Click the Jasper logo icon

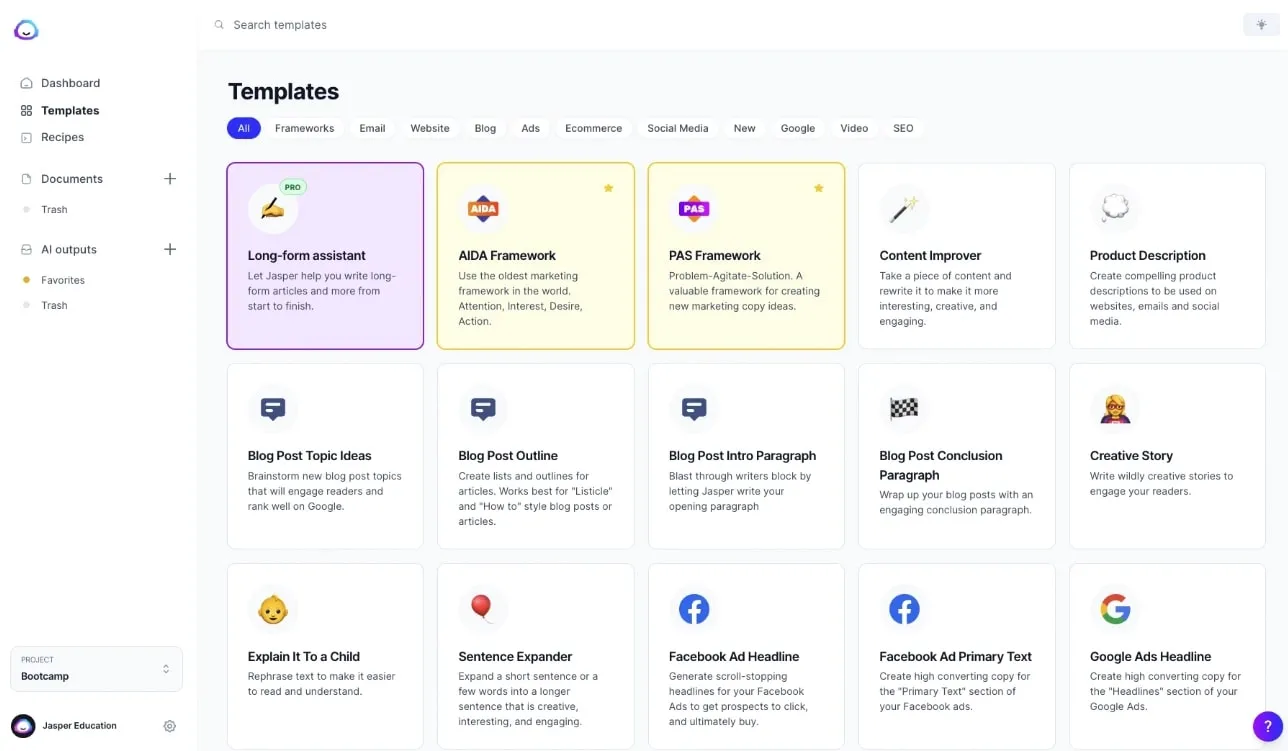[x=26, y=30]
